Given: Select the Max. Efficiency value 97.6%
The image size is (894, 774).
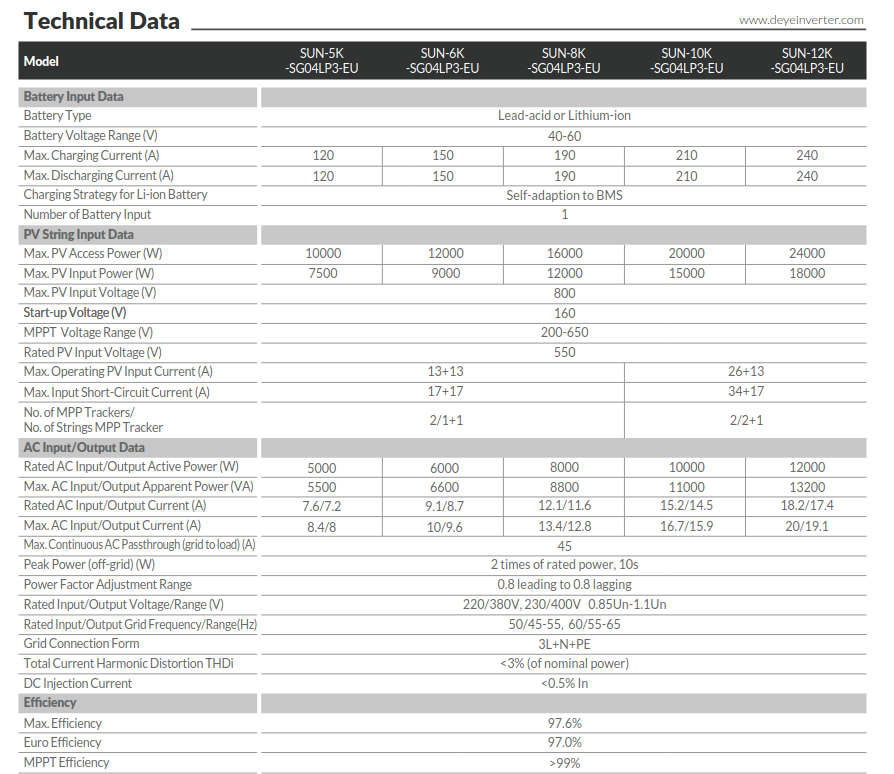Looking at the screenshot, I should pos(564,723).
